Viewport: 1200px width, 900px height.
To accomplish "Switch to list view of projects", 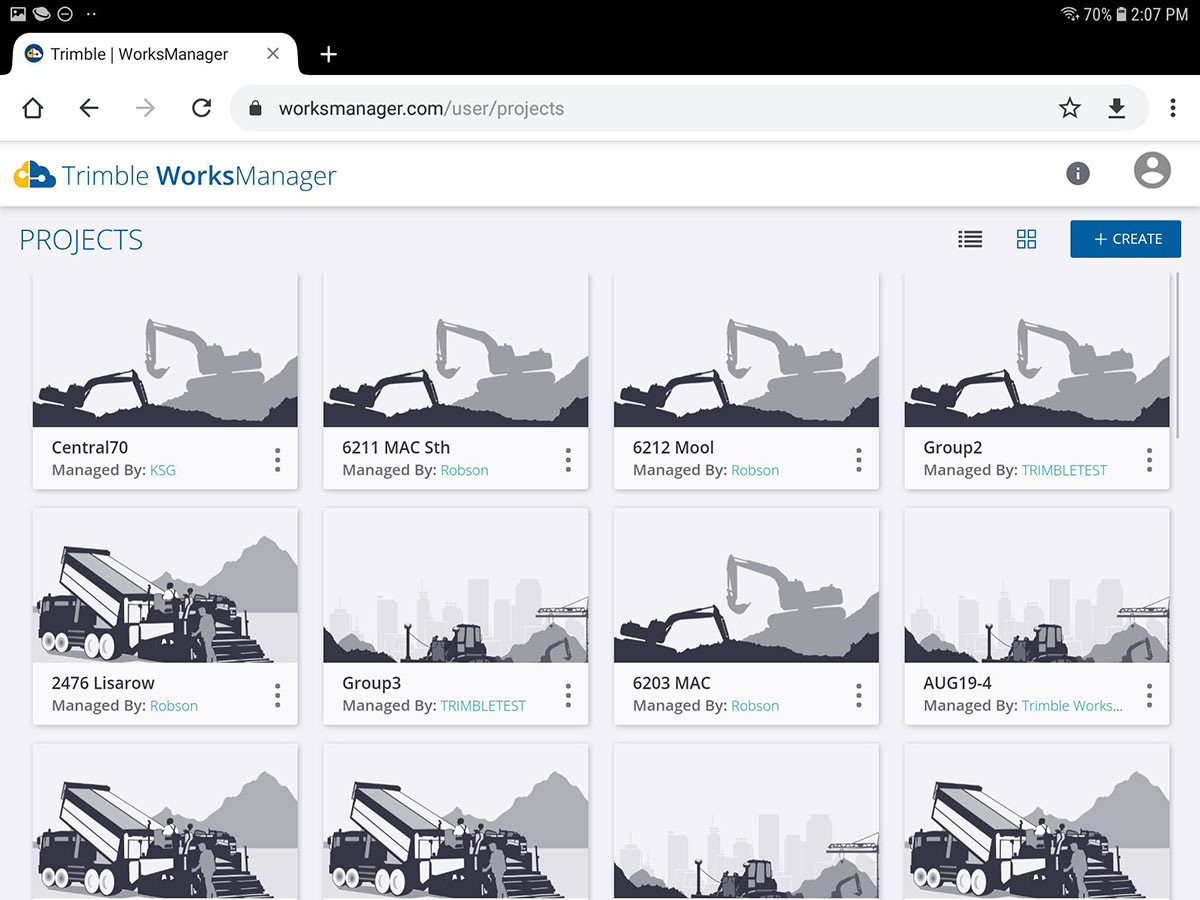I will pyautogui.click(x=970, y=239).
